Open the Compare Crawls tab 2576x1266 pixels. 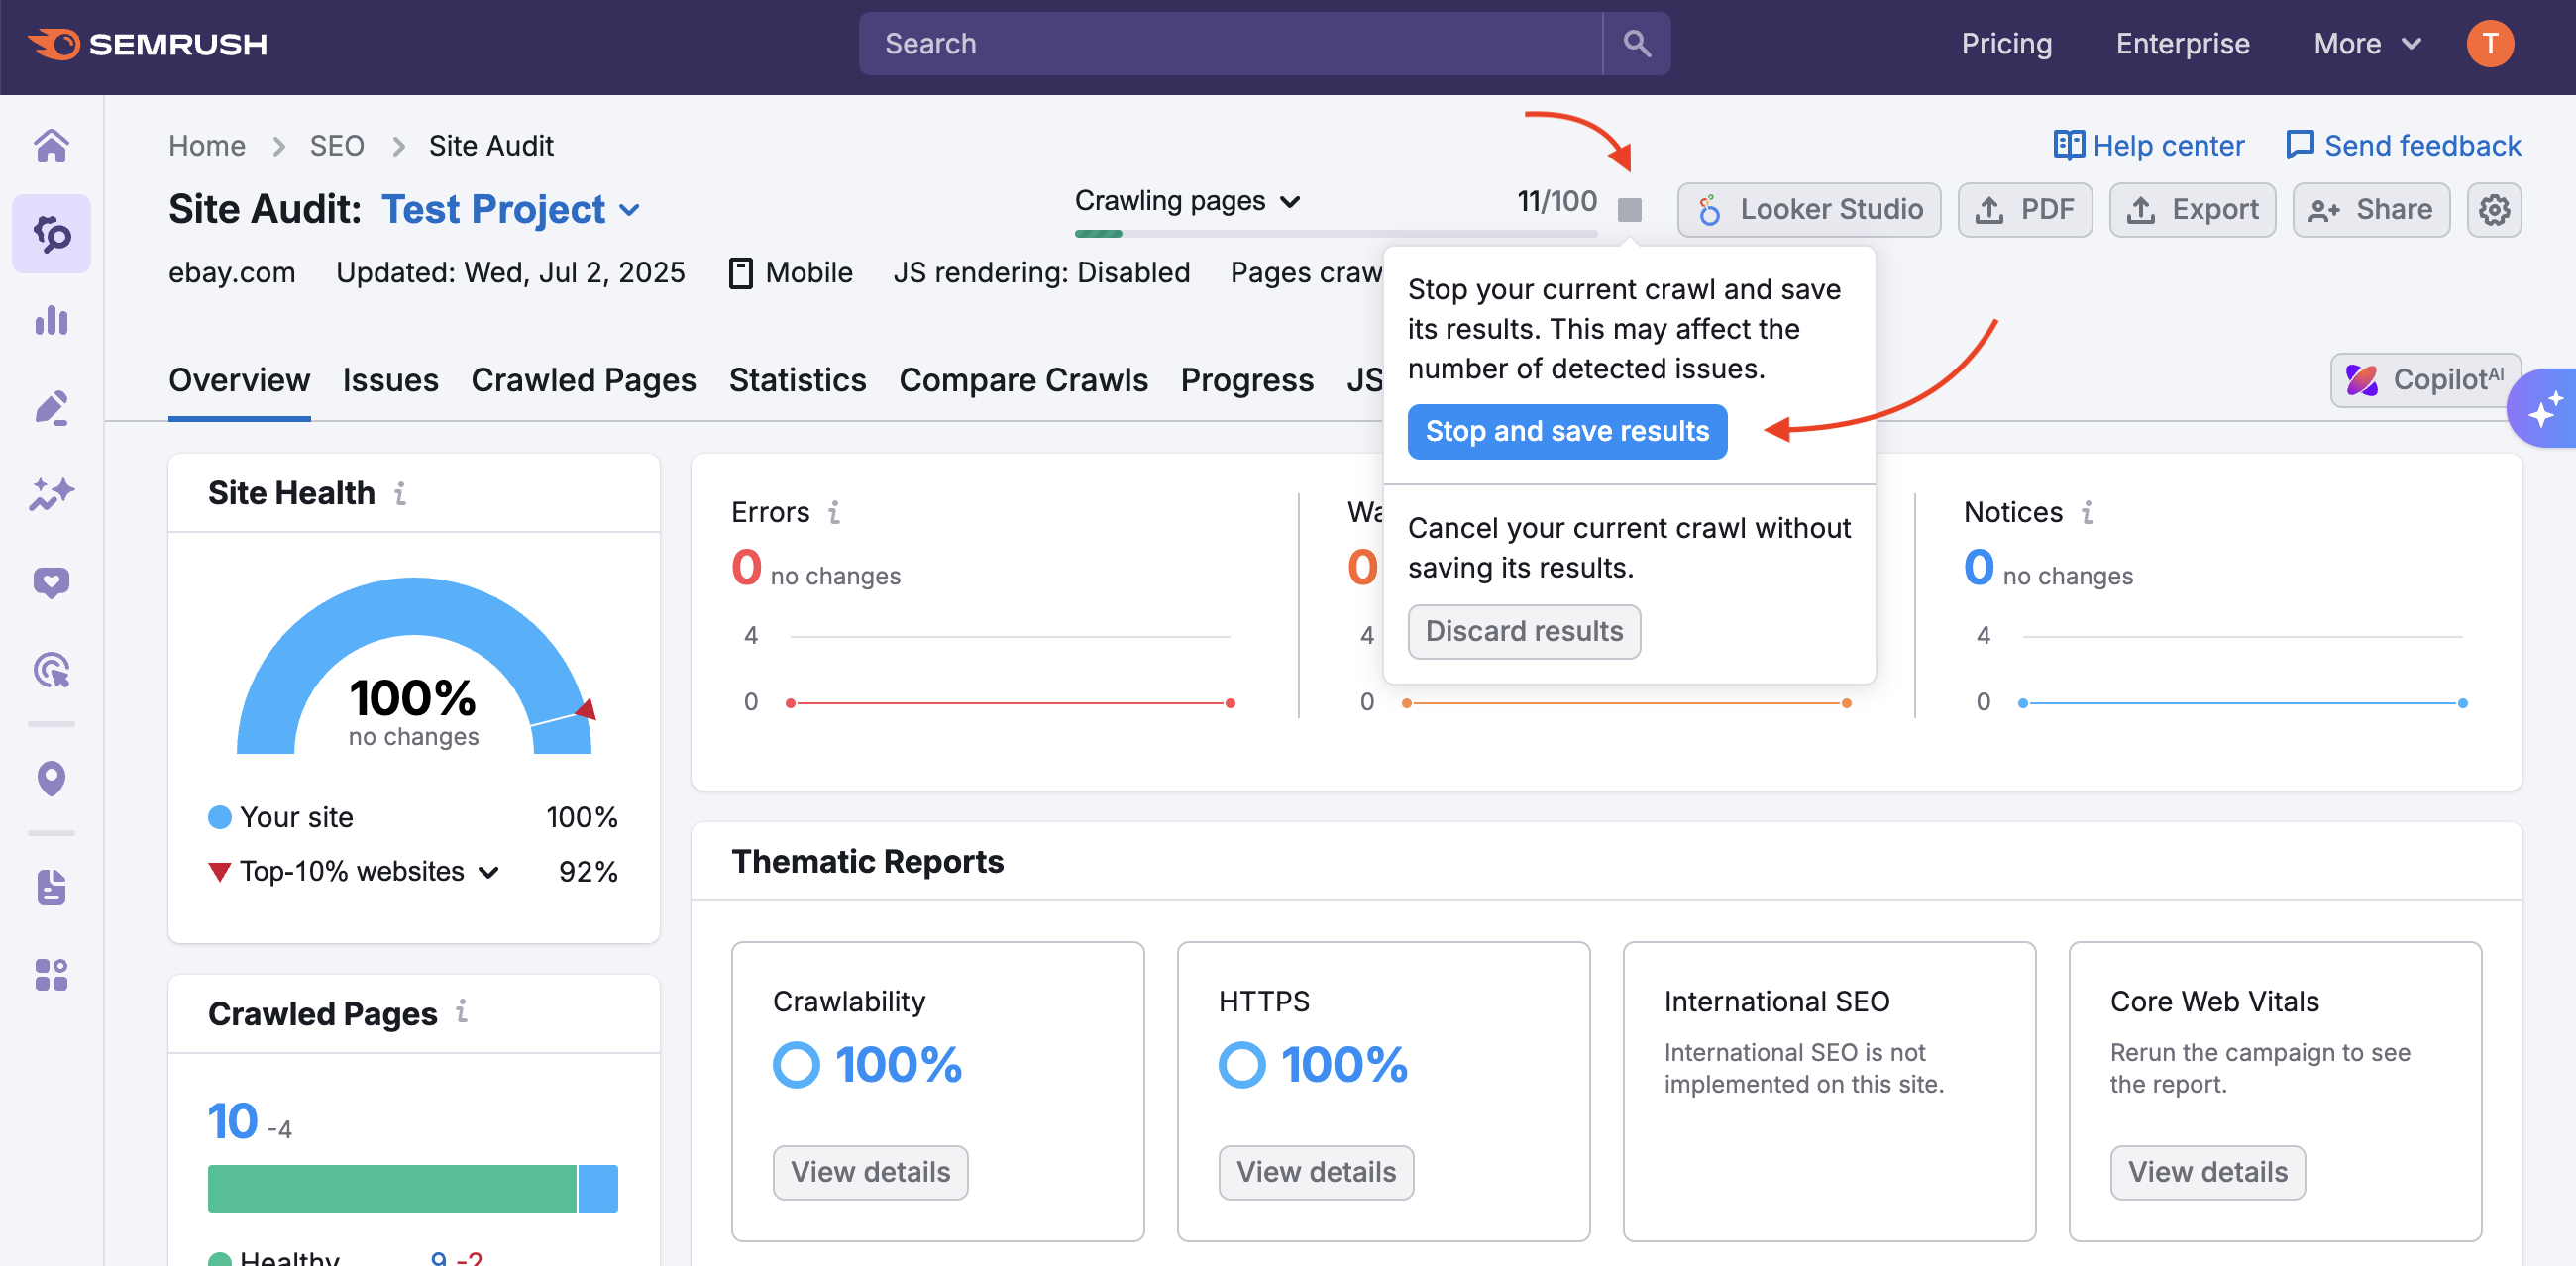pyautogui.click(x=1023, y=380)
